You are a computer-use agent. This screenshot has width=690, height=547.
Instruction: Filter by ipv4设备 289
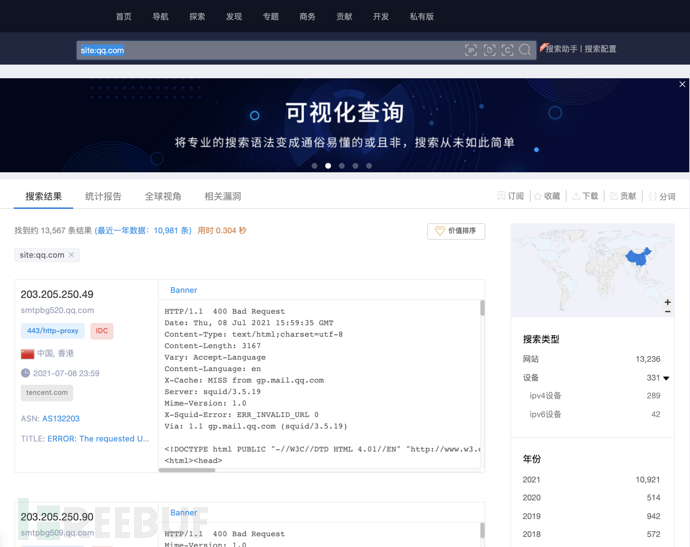pos(595,396)
